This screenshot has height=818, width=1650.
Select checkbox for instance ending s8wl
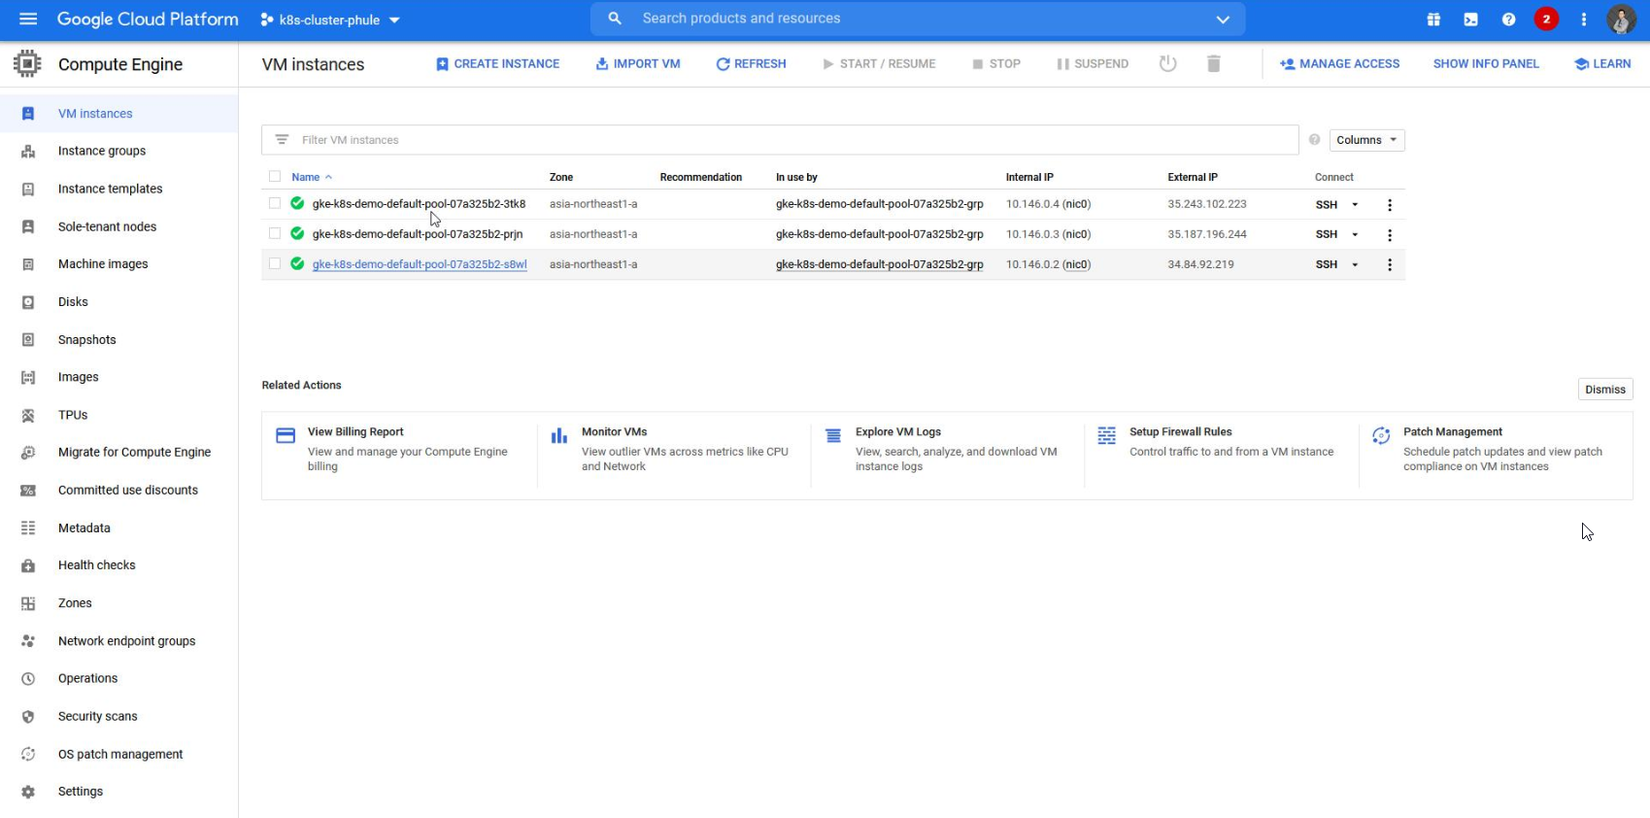275,263
